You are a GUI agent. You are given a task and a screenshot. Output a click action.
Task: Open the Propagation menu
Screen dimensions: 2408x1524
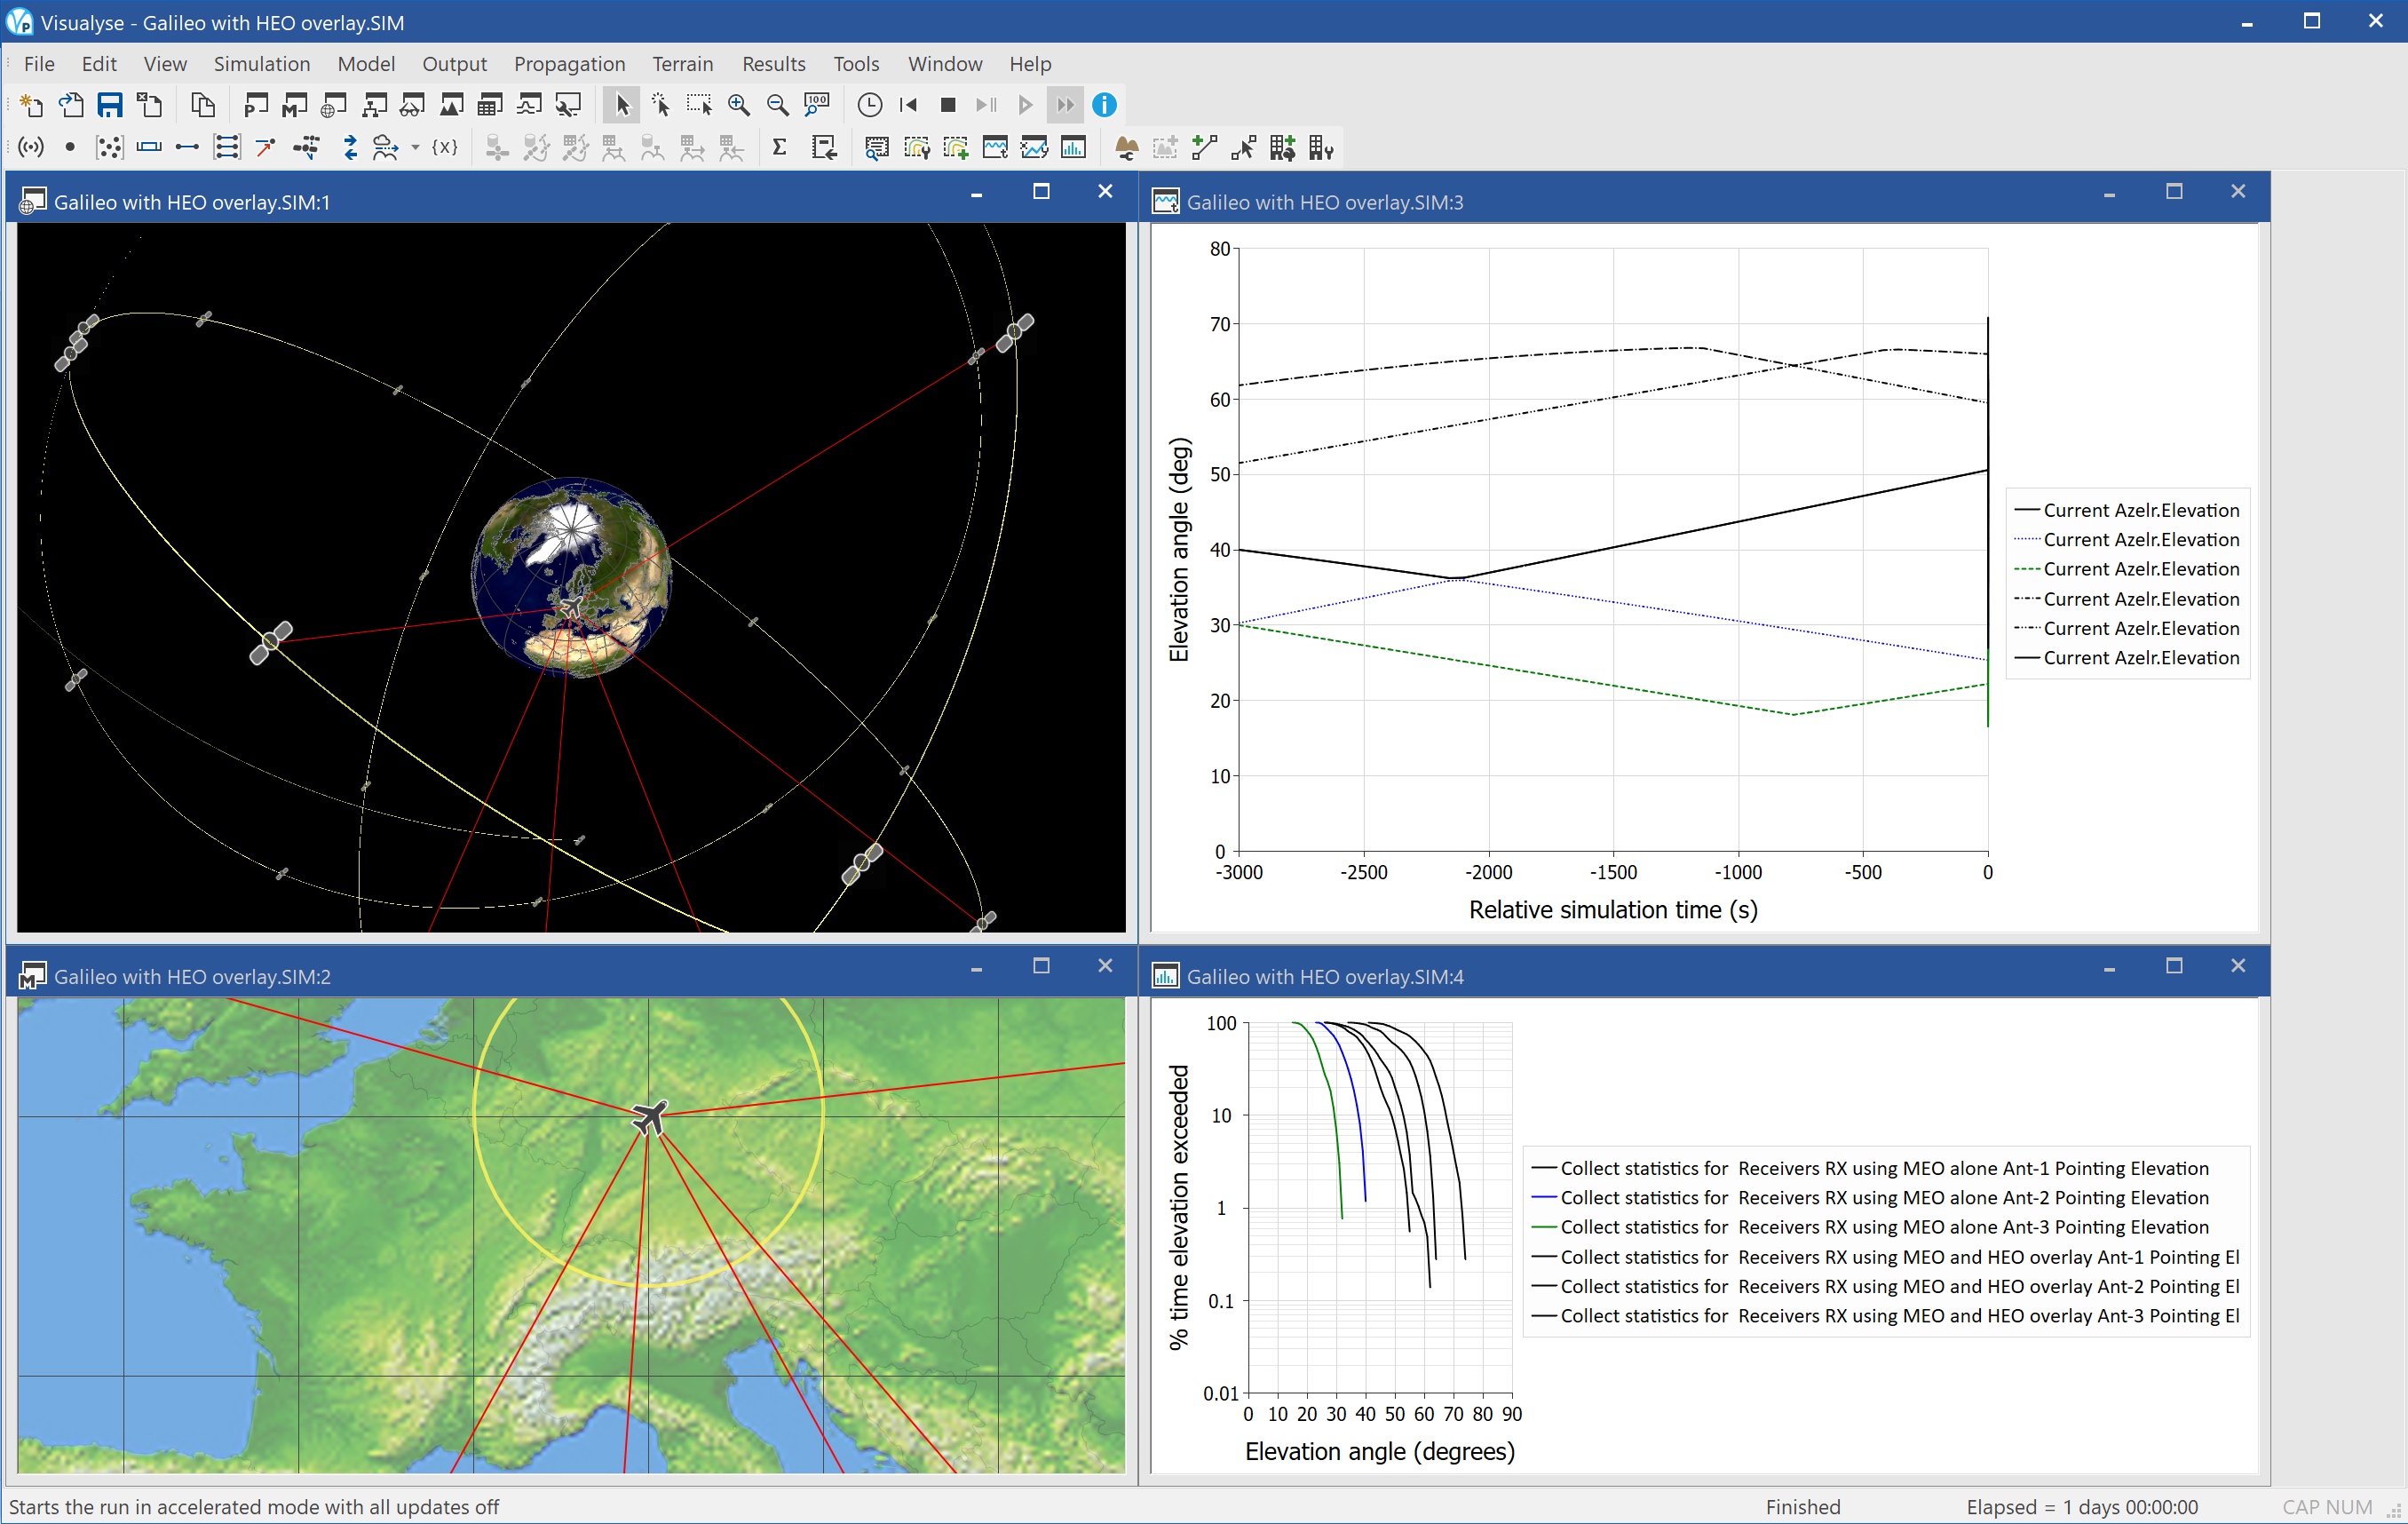point(570,64)
